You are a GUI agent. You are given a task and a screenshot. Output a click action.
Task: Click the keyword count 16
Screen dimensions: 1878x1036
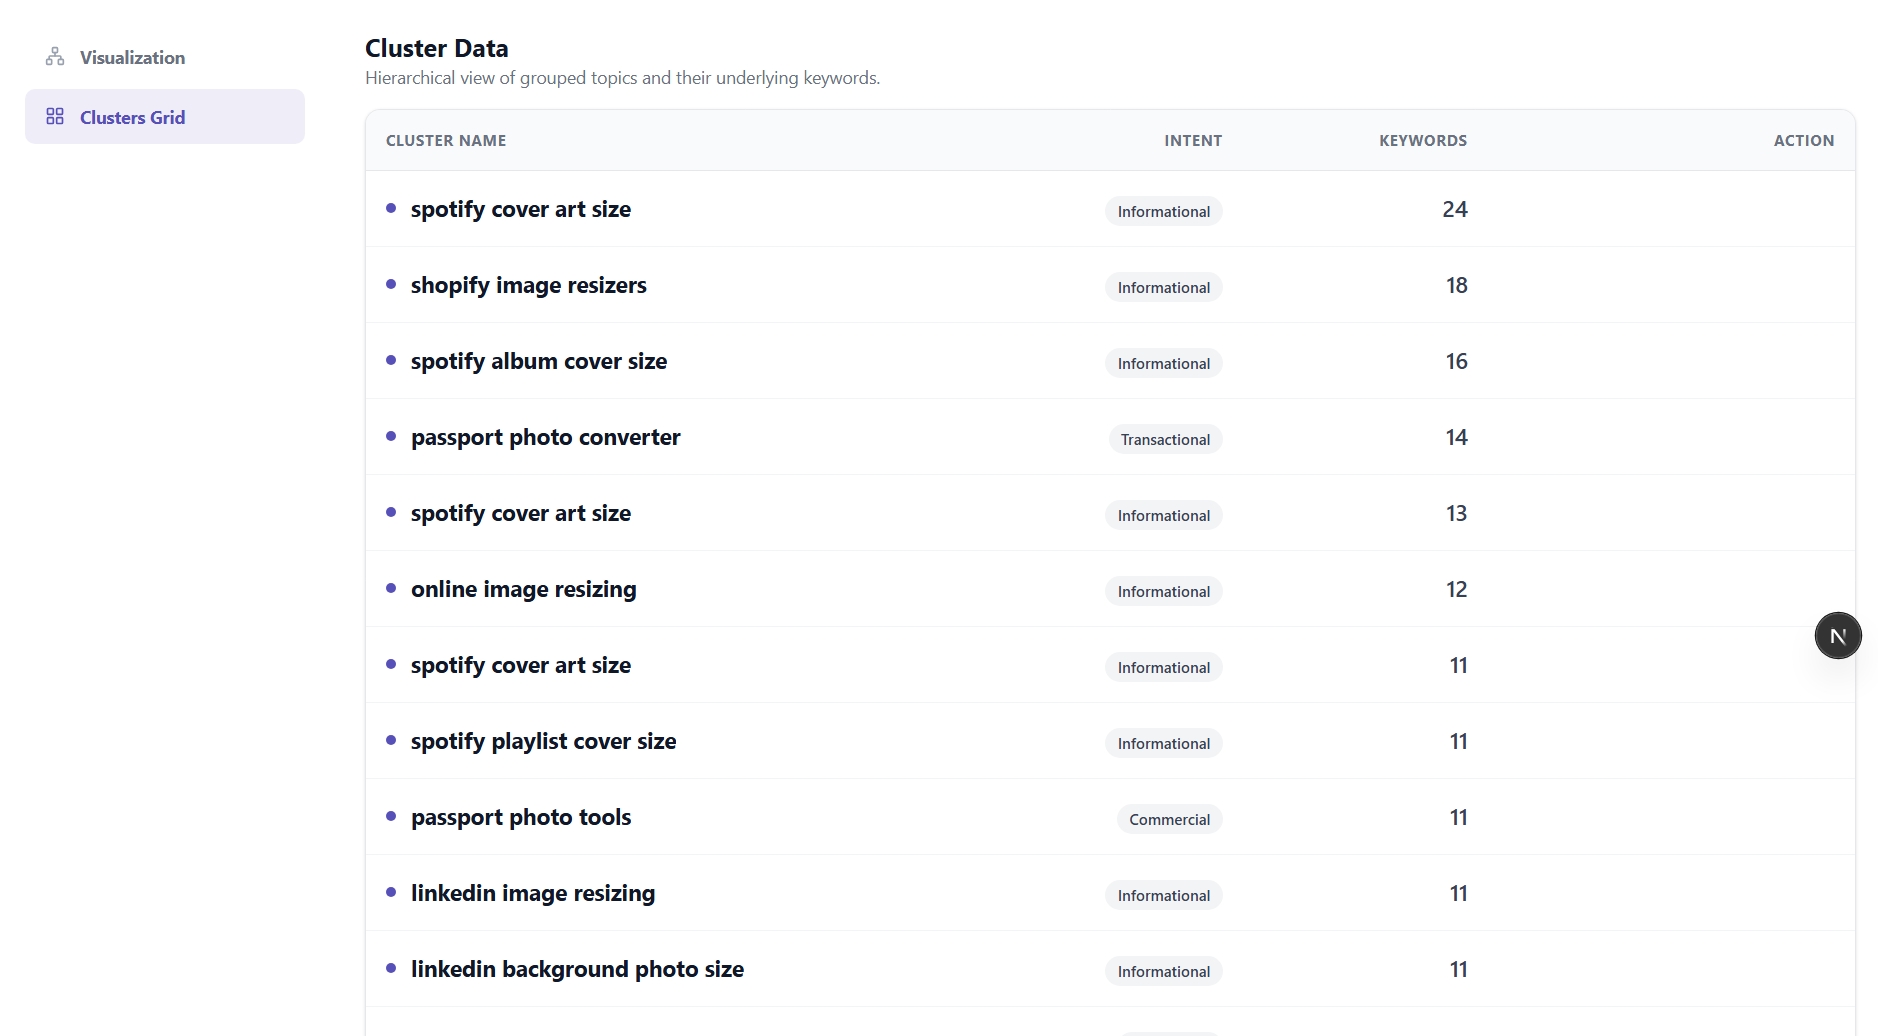[x=1456, y=361]
